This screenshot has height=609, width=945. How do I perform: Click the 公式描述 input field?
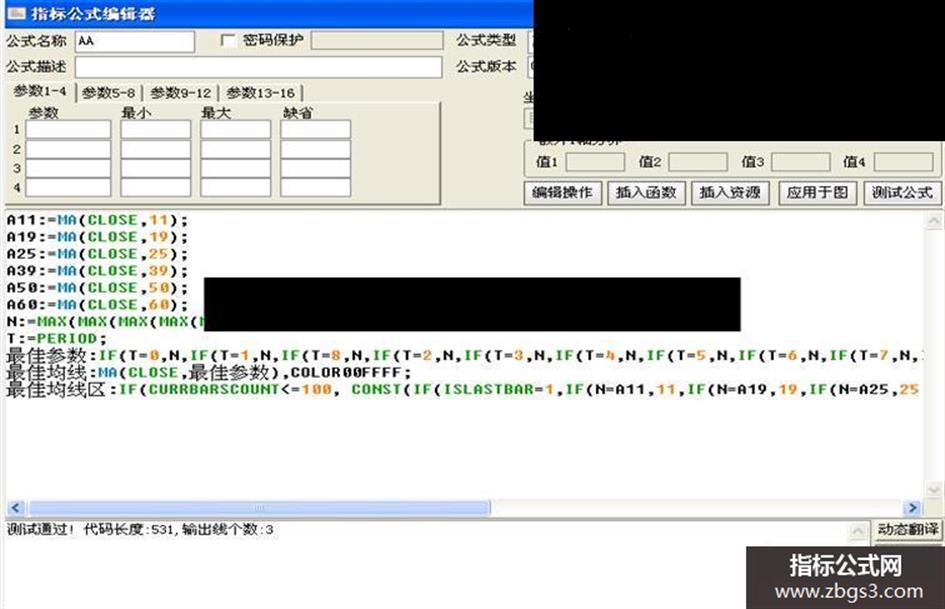pyautogui.click(x=259, y=67)
